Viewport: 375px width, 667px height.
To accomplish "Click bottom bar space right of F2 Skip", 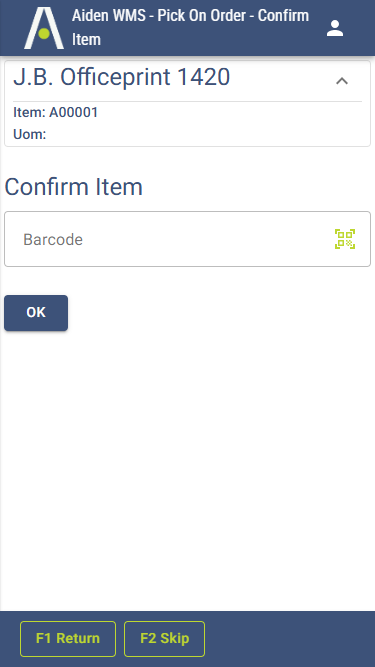I will tap(289, 639).
